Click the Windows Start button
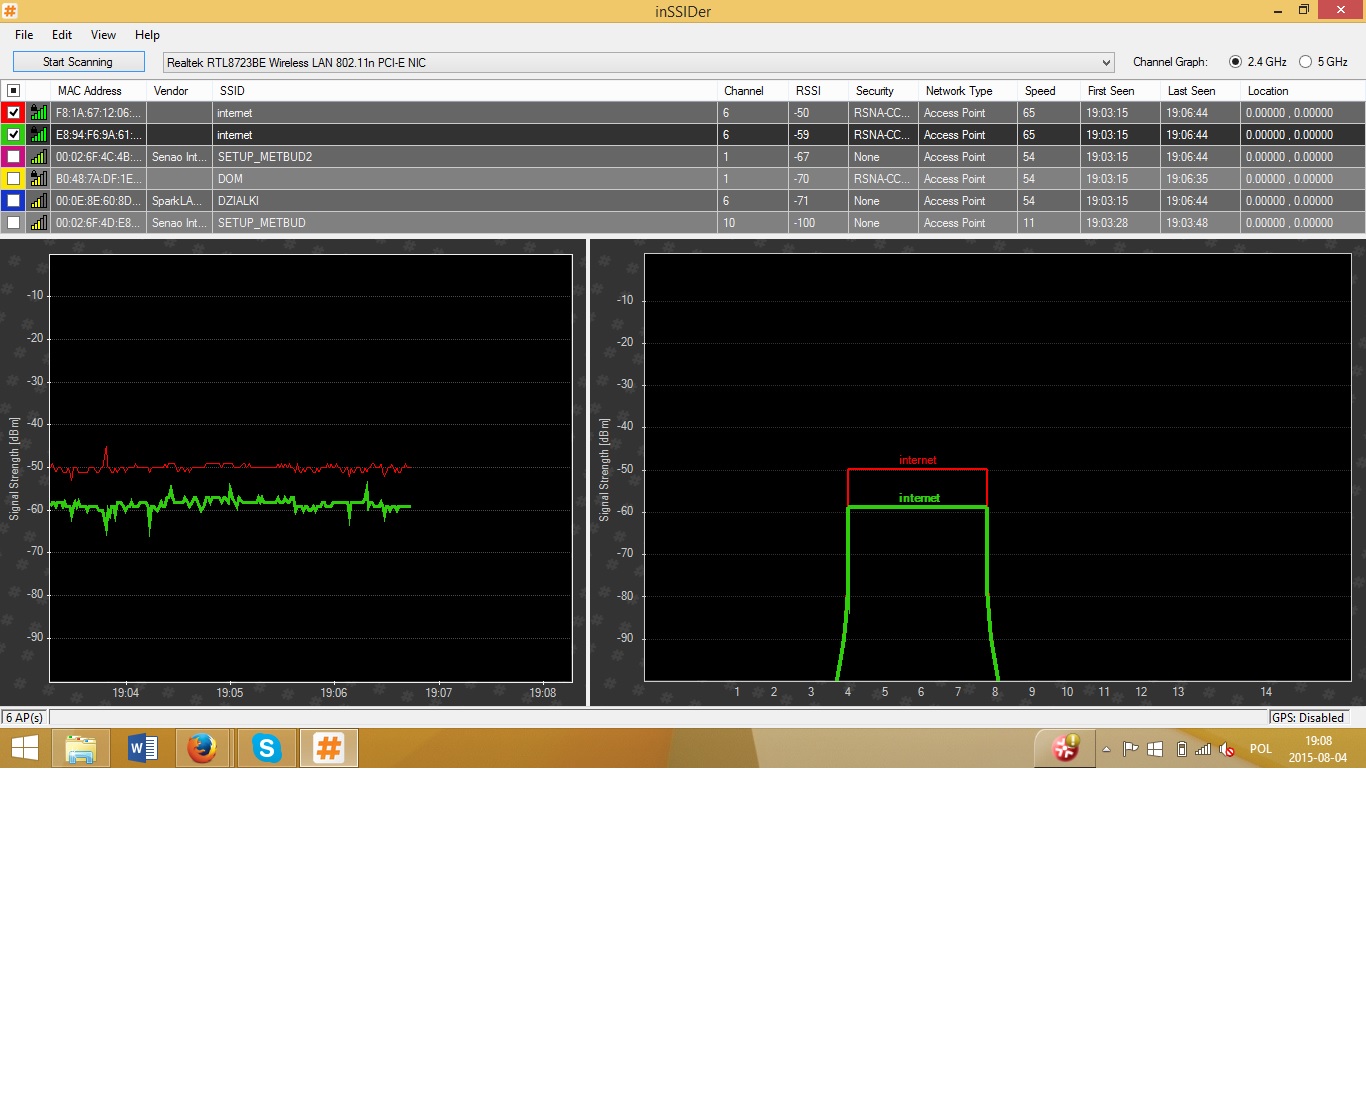 25,748
